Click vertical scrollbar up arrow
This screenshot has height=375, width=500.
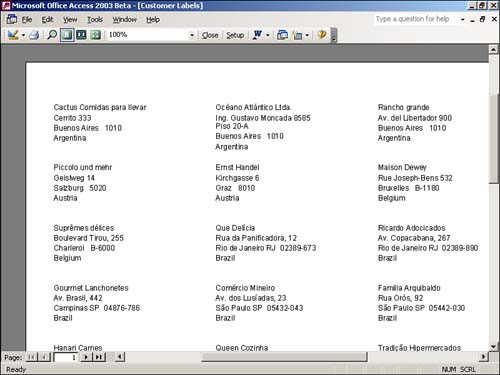point(494,49)
